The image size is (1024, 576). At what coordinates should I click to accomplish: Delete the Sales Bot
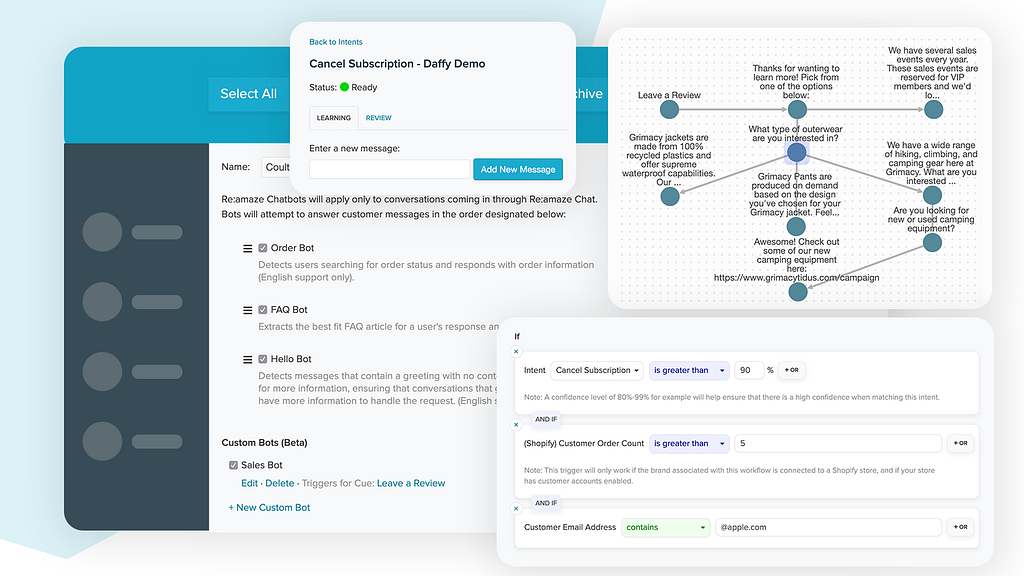coord(280,483)
